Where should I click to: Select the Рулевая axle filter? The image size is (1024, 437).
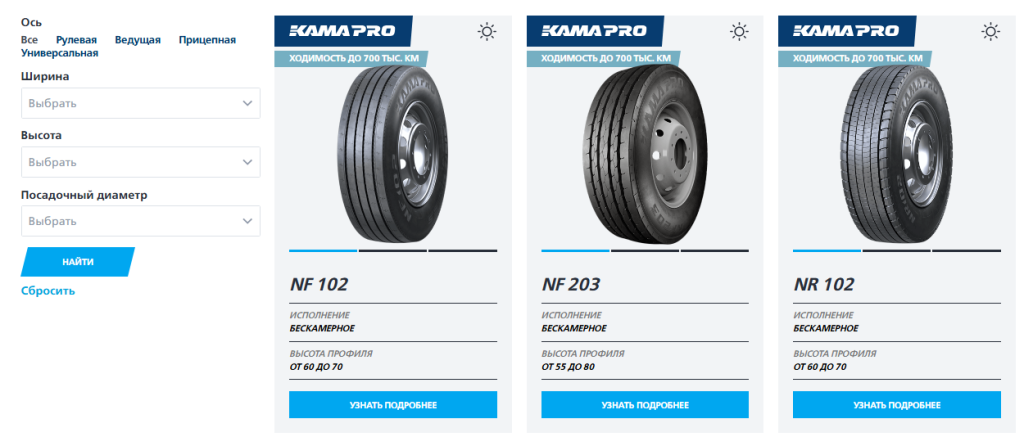coord(76,40)
